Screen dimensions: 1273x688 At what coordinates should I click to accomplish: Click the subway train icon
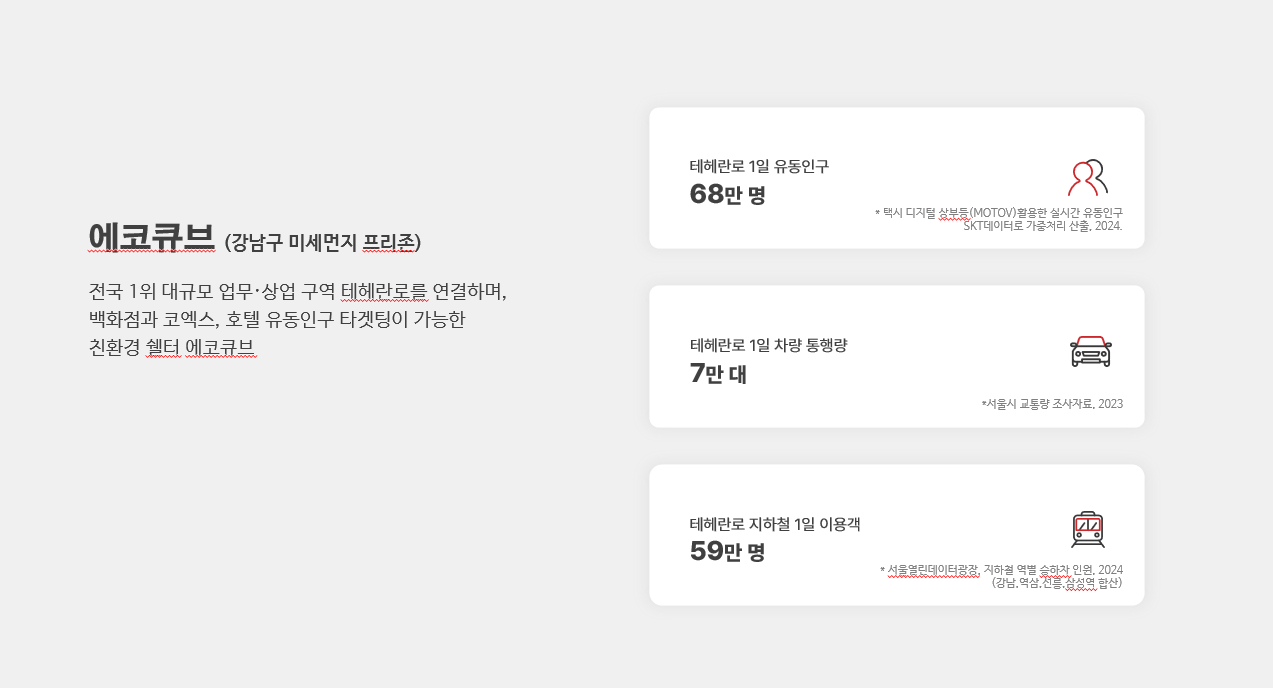coord(1088,530)
